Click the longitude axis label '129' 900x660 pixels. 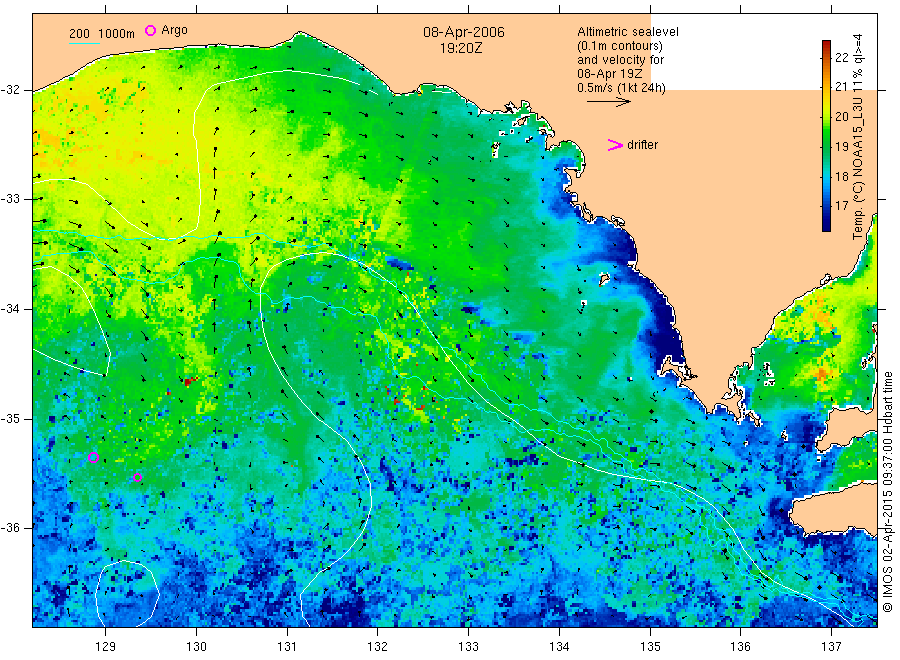pyautogui.click(x=106, y=647)
